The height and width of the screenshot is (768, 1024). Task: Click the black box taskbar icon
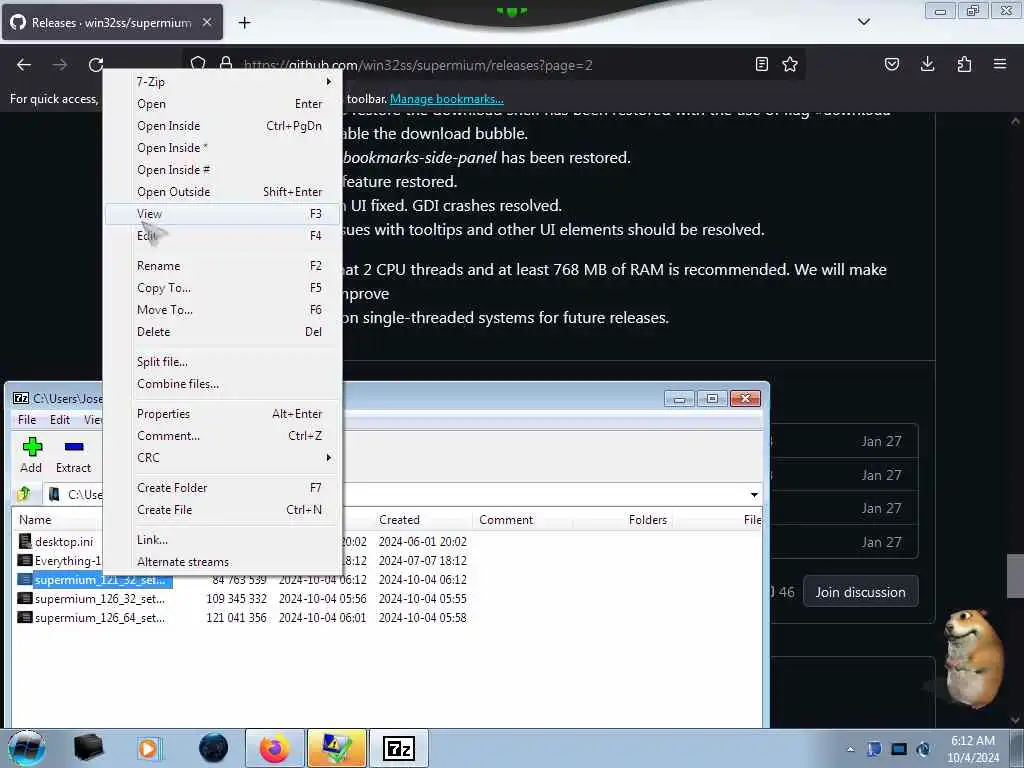[88, 748]
